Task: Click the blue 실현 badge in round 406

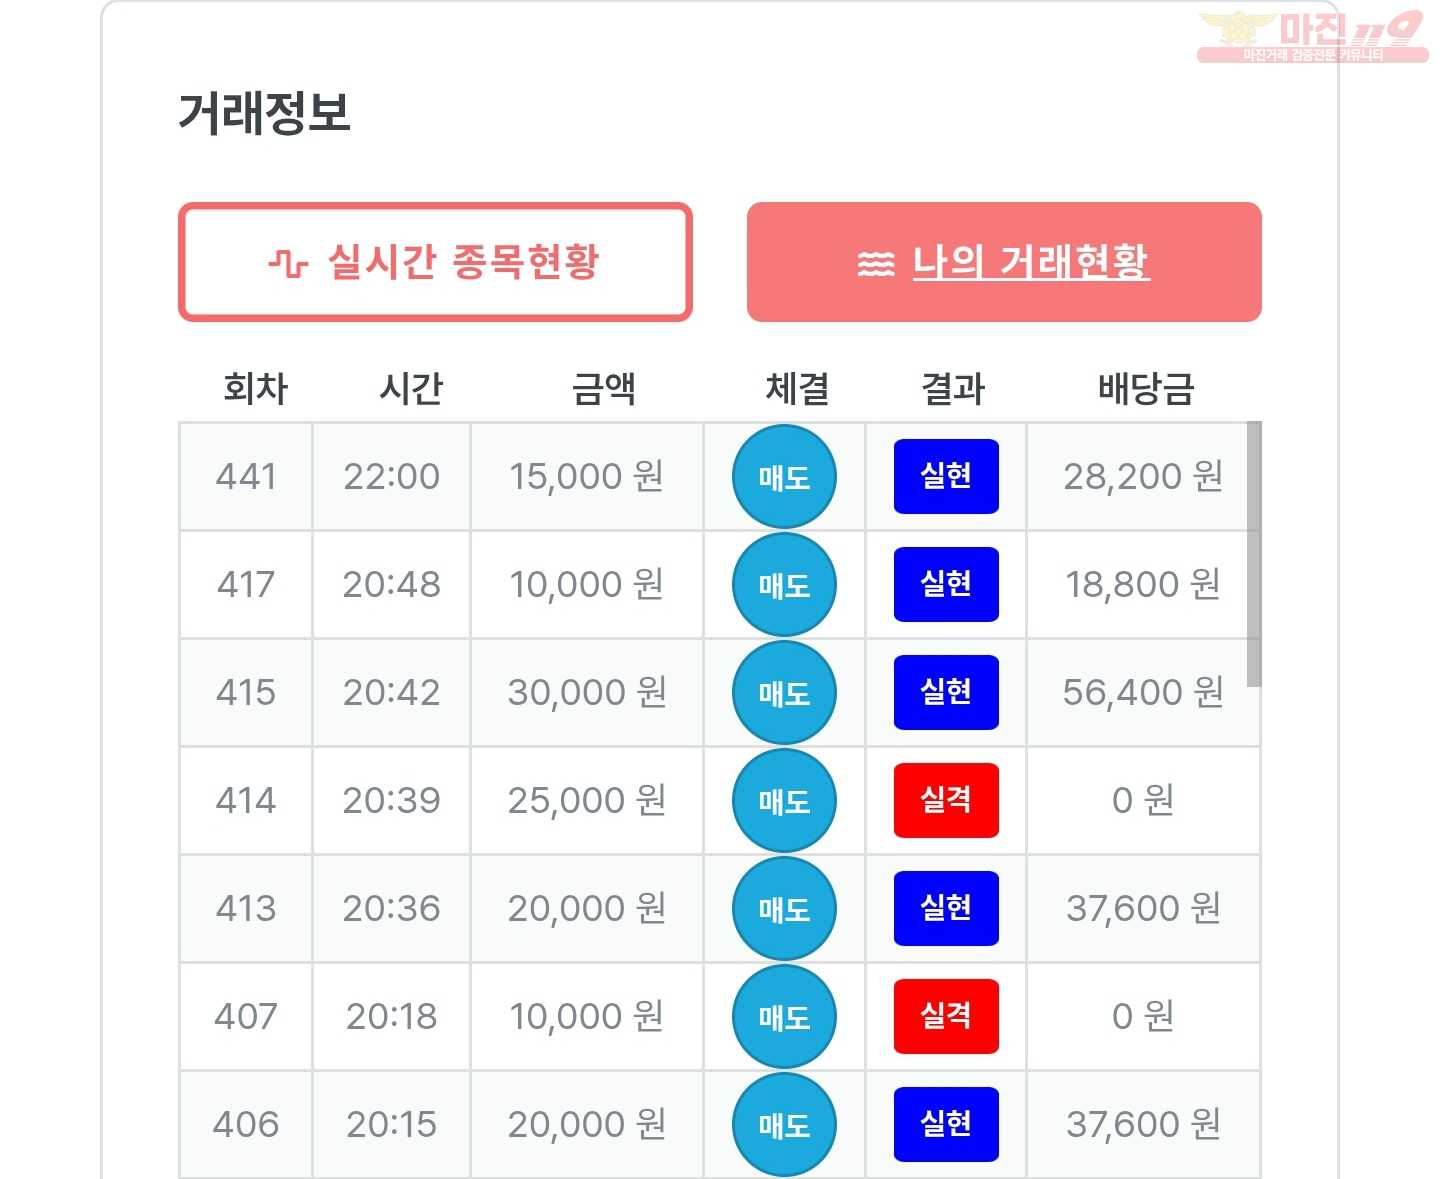Action: pyautogui.click(x=946, y=1124)
